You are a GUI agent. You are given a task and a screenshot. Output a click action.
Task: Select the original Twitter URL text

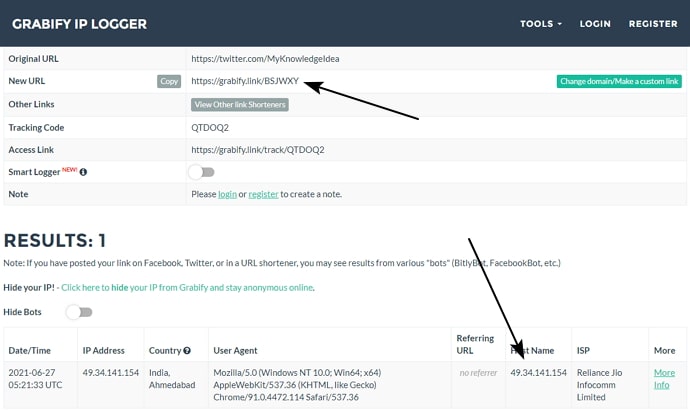265,59
